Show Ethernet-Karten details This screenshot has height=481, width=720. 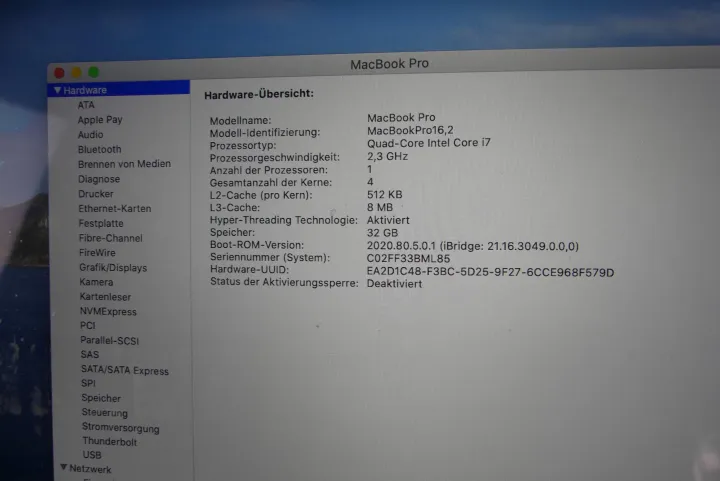[115, 208]
